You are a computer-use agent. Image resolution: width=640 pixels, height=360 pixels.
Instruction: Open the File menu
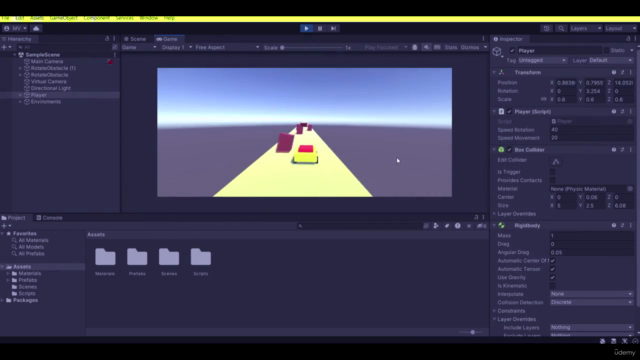(x=5, y=18)
